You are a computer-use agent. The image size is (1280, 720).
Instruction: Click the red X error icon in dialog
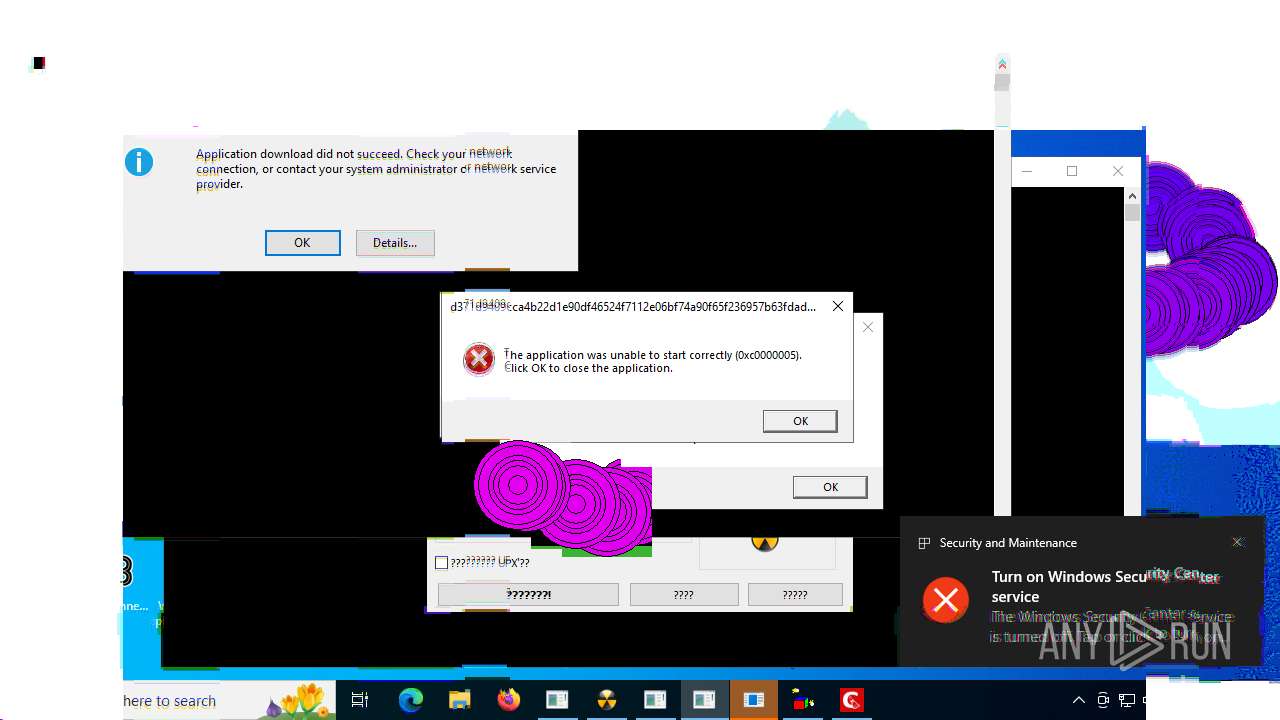tap(479, 359)
